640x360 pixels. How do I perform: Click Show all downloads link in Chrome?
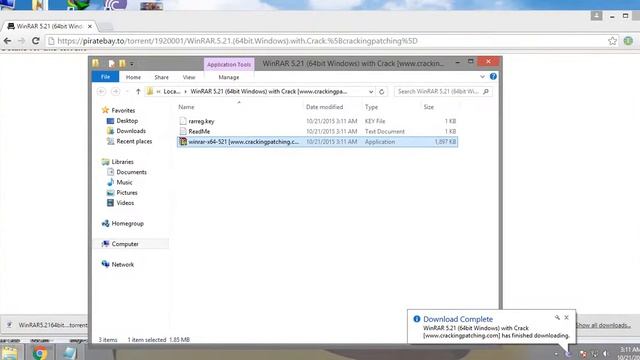pos(603,325)
